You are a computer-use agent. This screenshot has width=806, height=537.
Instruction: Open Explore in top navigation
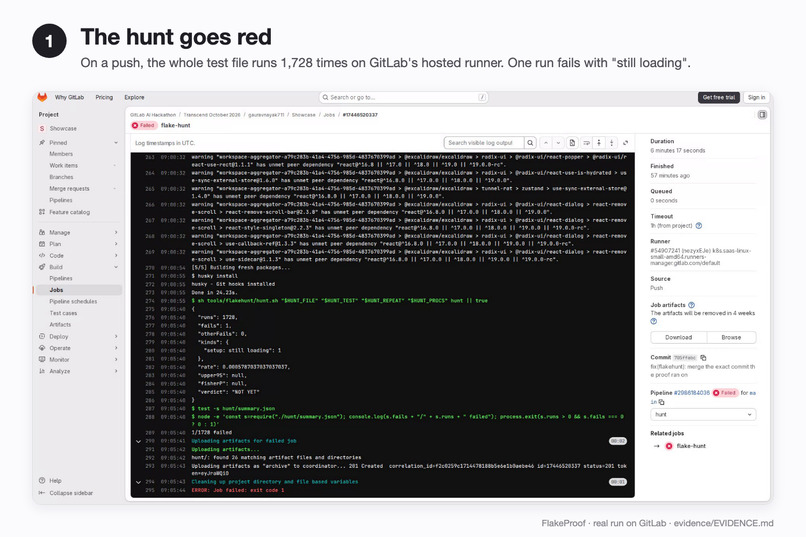134,97
